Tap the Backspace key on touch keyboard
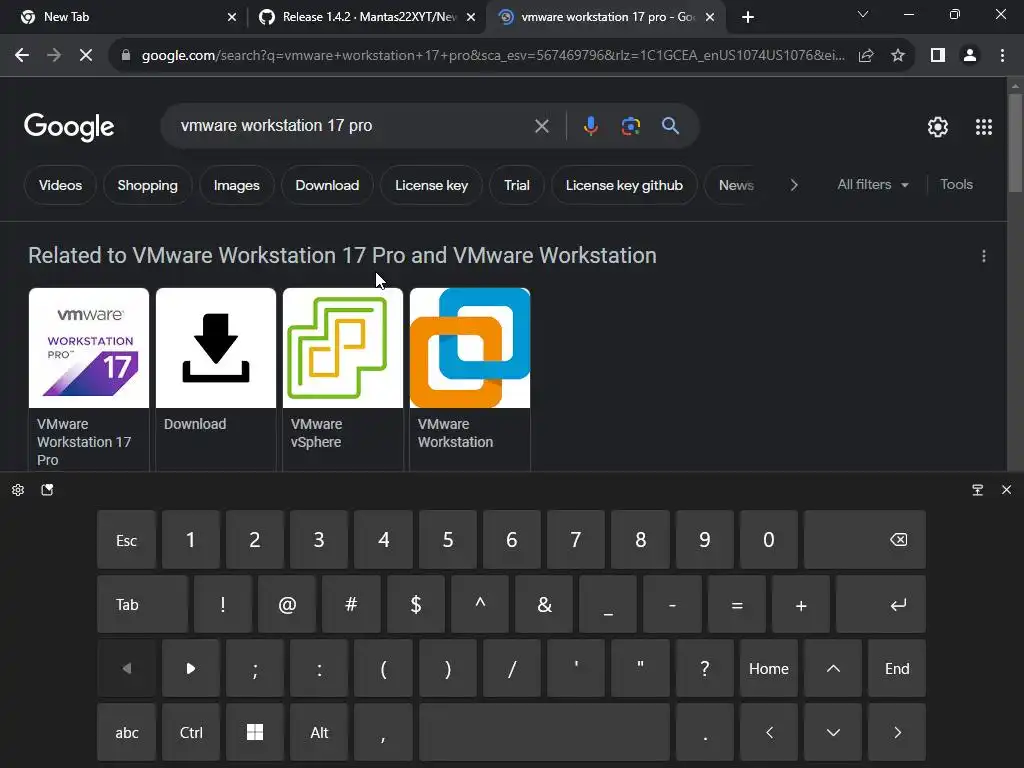Screen dimensions: 1024x768 [x=865, y=540]
